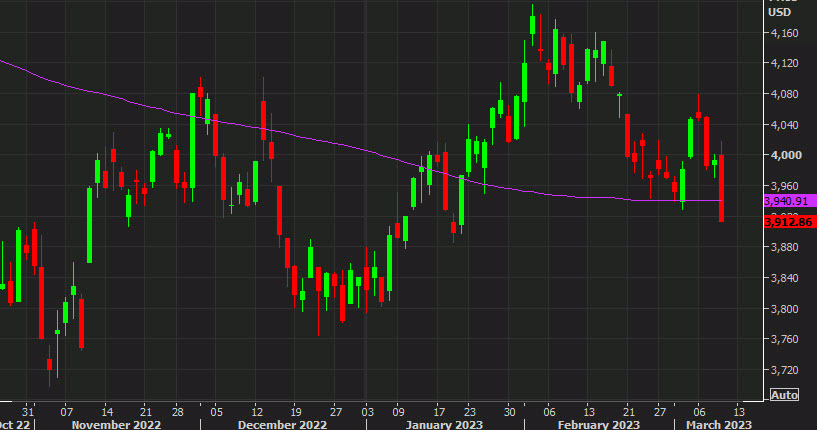This screenshot has height=430, width=817.
Task: Click the 03 date tick label
Action: 368,412
